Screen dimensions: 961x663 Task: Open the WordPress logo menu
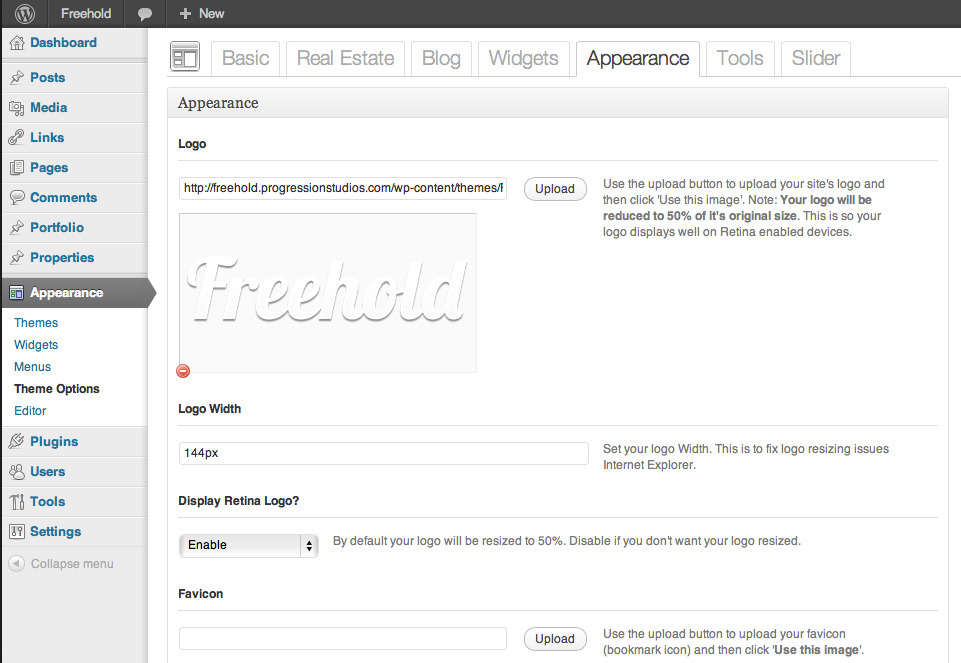[x=25, y=13]
